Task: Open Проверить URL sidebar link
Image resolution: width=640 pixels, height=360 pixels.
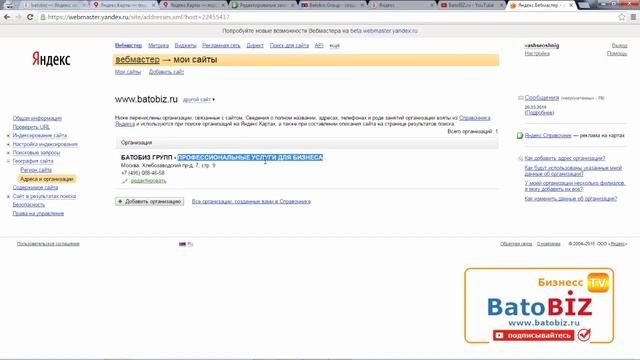Action: (x=31, y=127)
